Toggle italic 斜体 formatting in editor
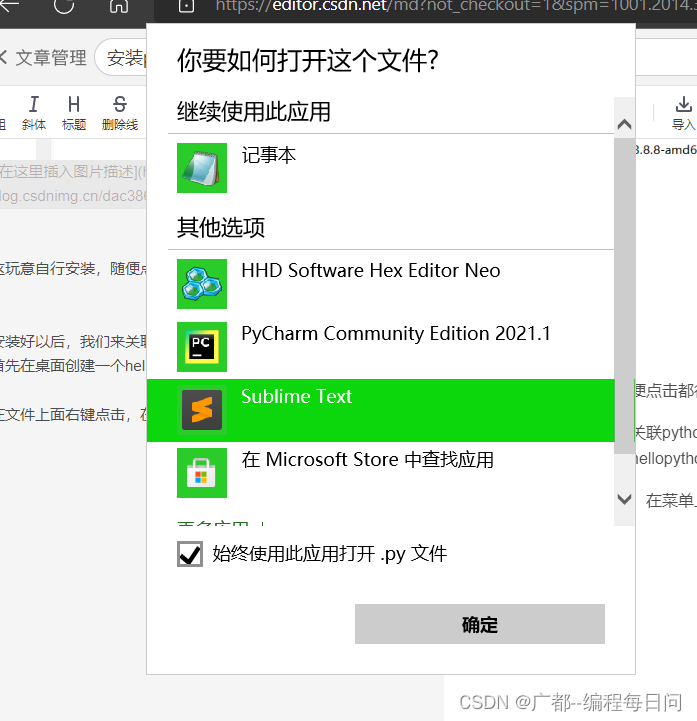 click(x=34, y=113)
